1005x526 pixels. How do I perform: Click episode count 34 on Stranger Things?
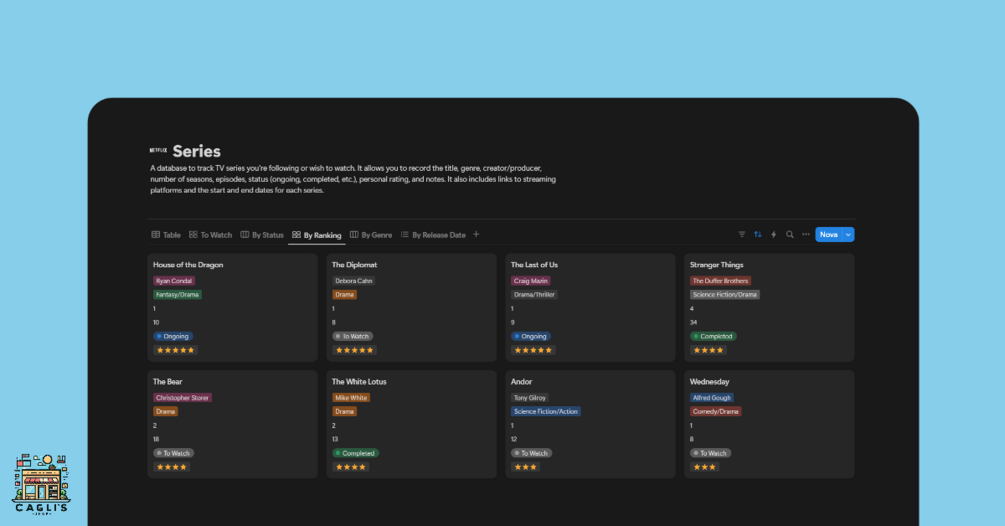pyautogui.click(x=694, y=322)
